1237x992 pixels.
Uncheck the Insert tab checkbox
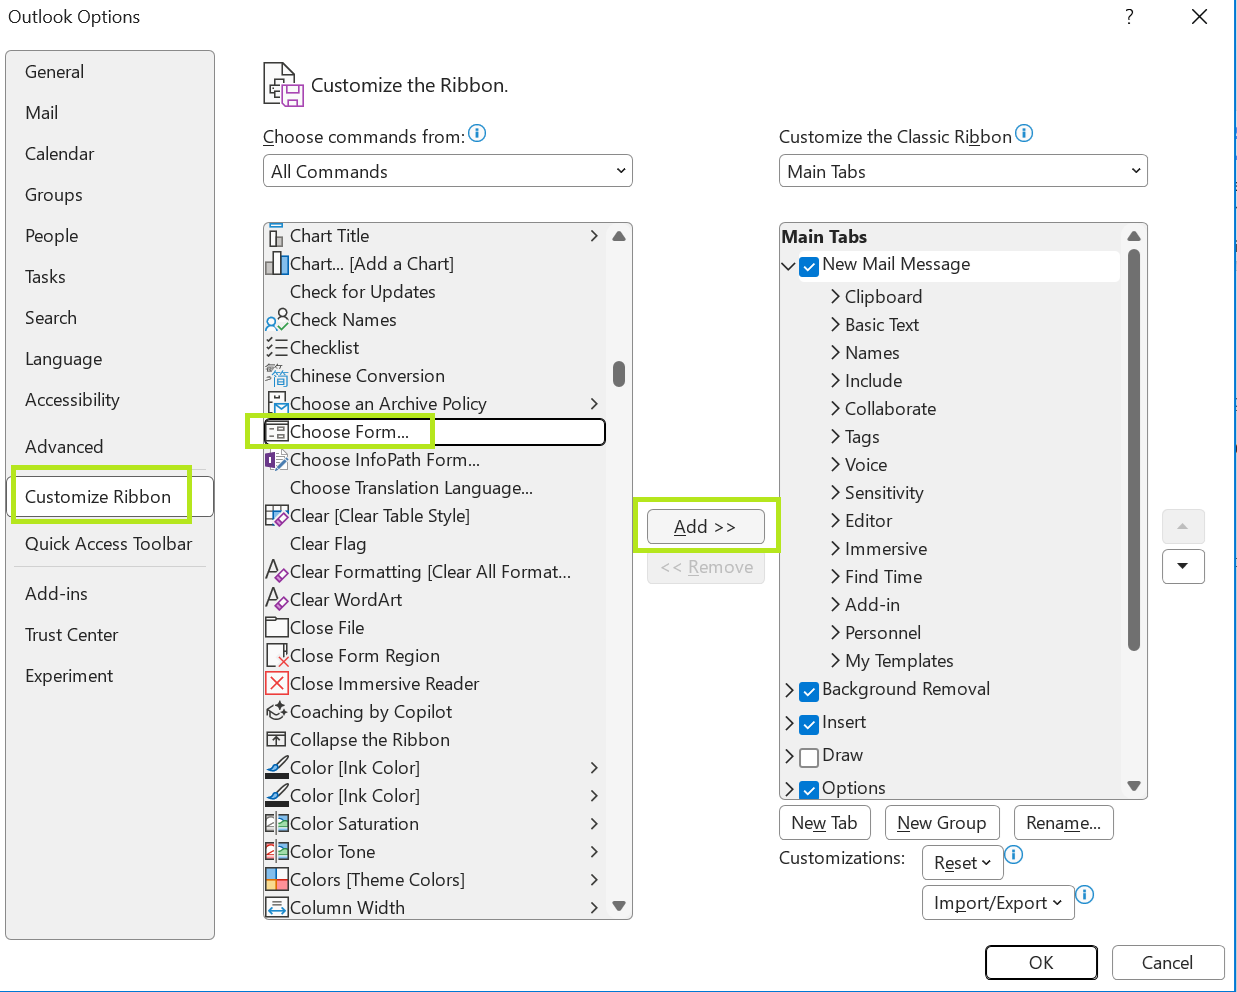(x=809, y=724)
